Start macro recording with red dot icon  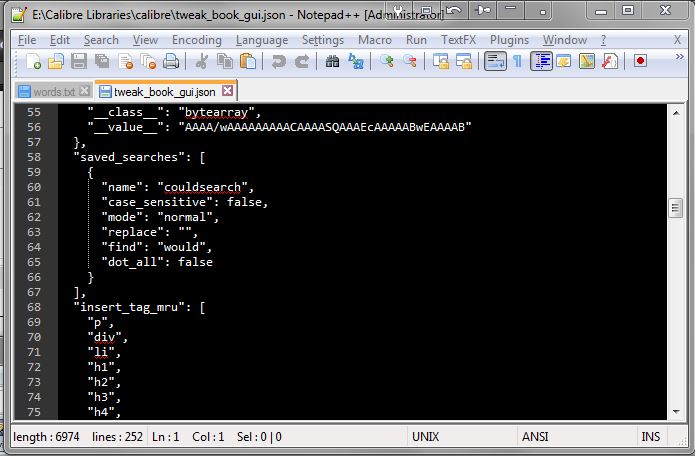click(x=640, y=61)
